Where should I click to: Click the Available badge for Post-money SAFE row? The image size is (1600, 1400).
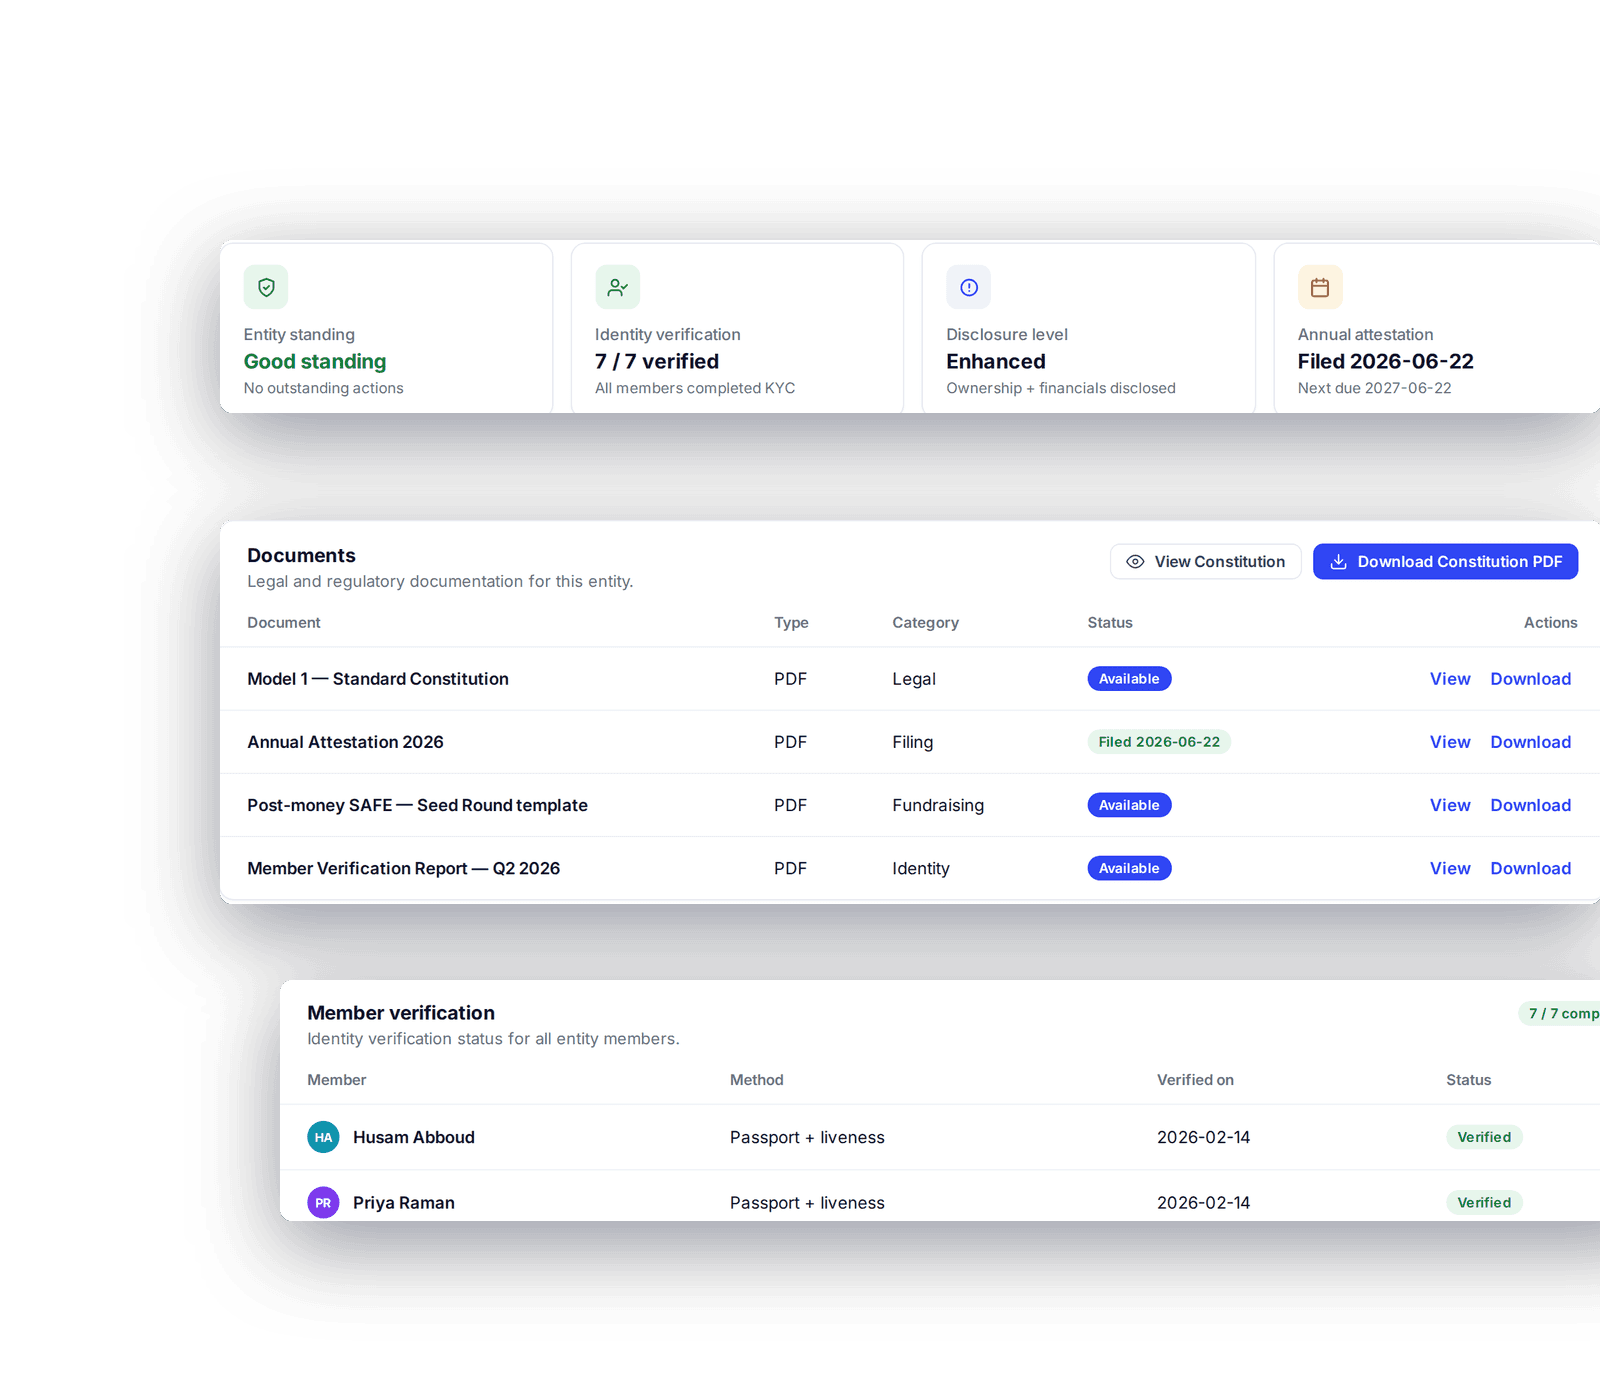click(1129, 805)
